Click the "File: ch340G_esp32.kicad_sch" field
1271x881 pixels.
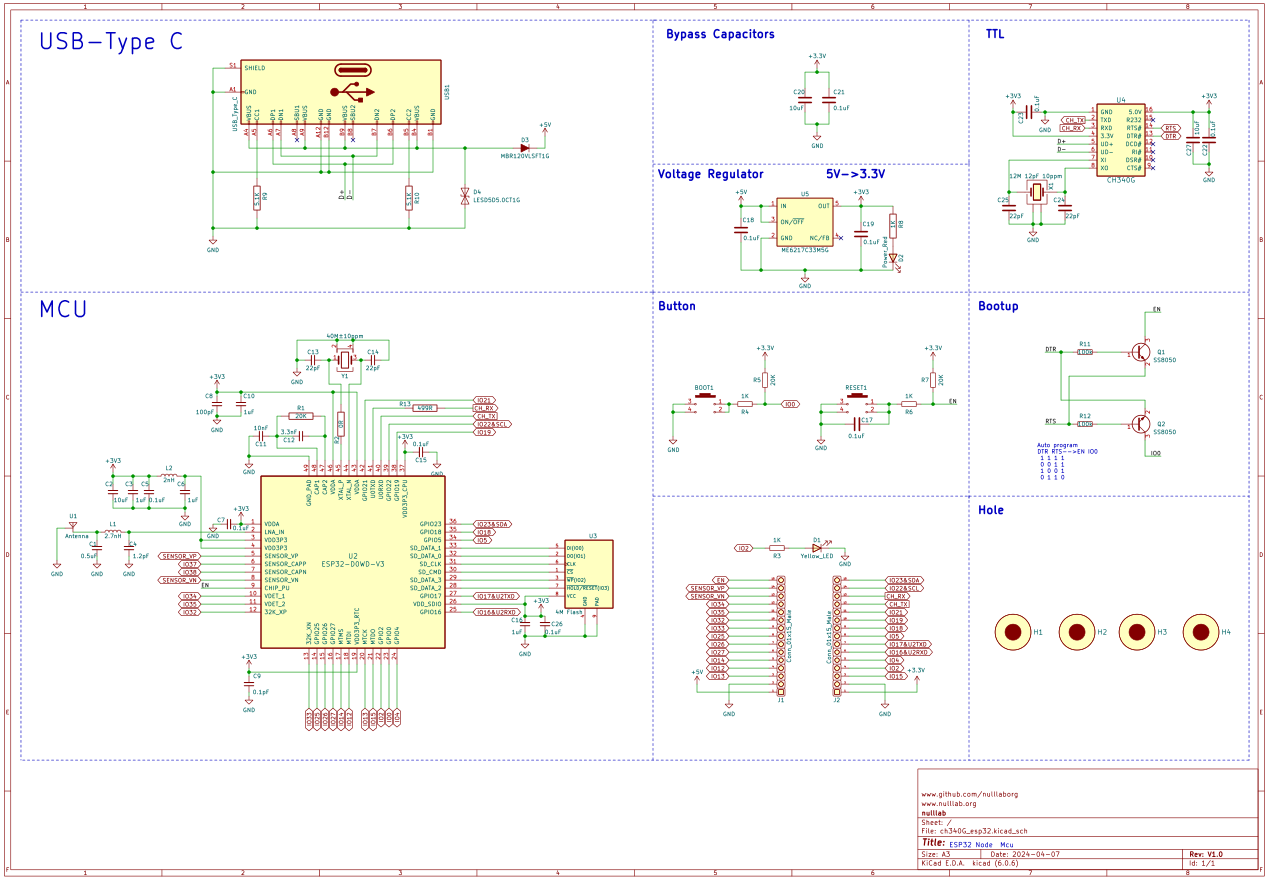974,831
